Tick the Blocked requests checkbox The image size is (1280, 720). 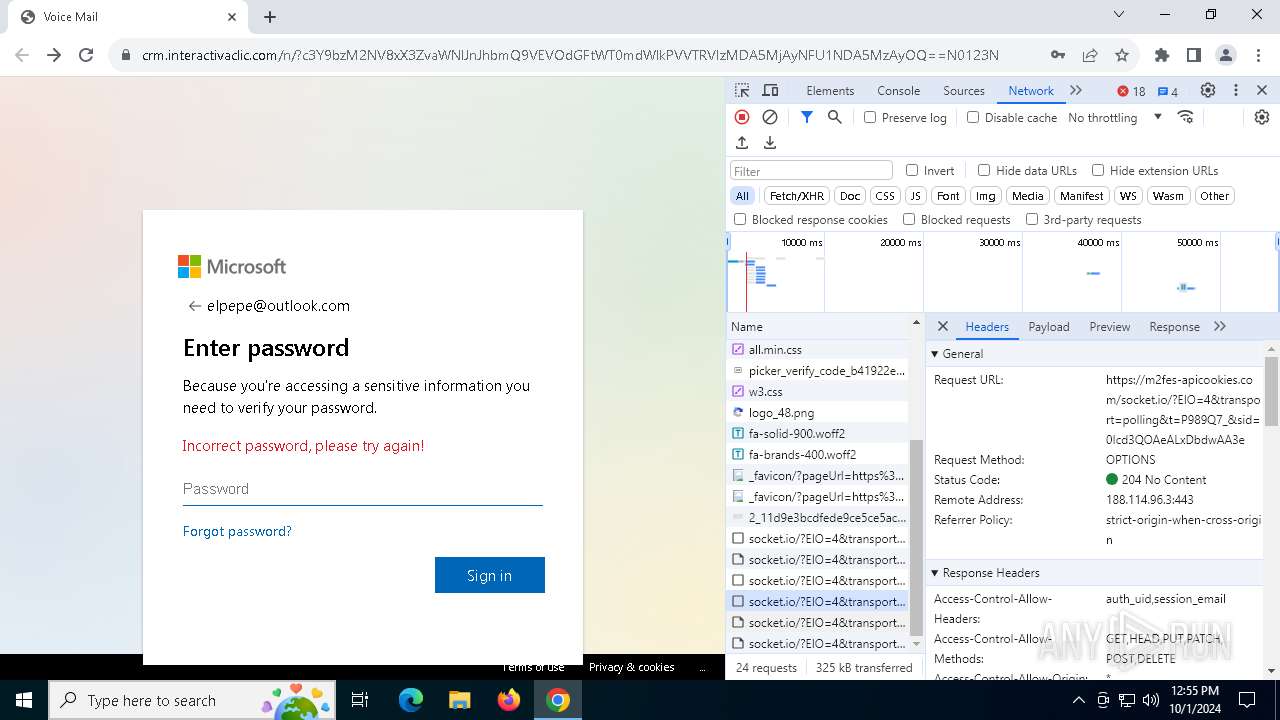909,219
